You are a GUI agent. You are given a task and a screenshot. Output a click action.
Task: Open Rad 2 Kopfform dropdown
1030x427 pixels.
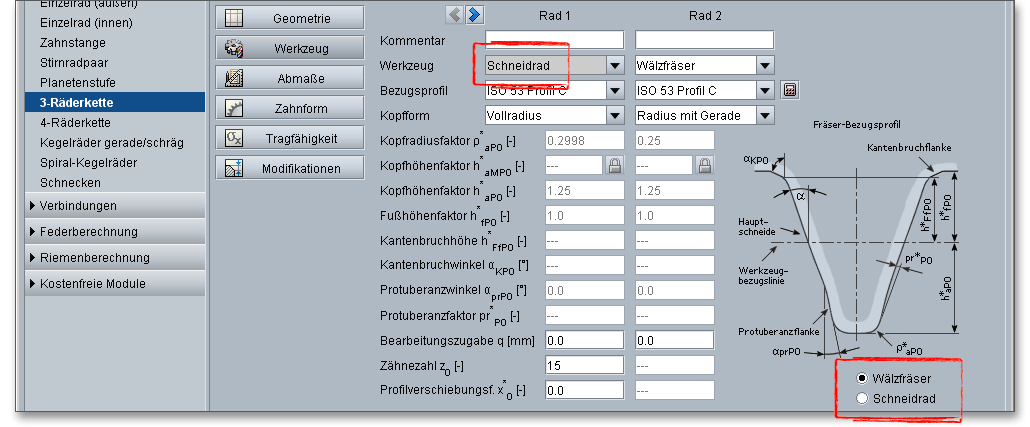(x=765, y=115)
